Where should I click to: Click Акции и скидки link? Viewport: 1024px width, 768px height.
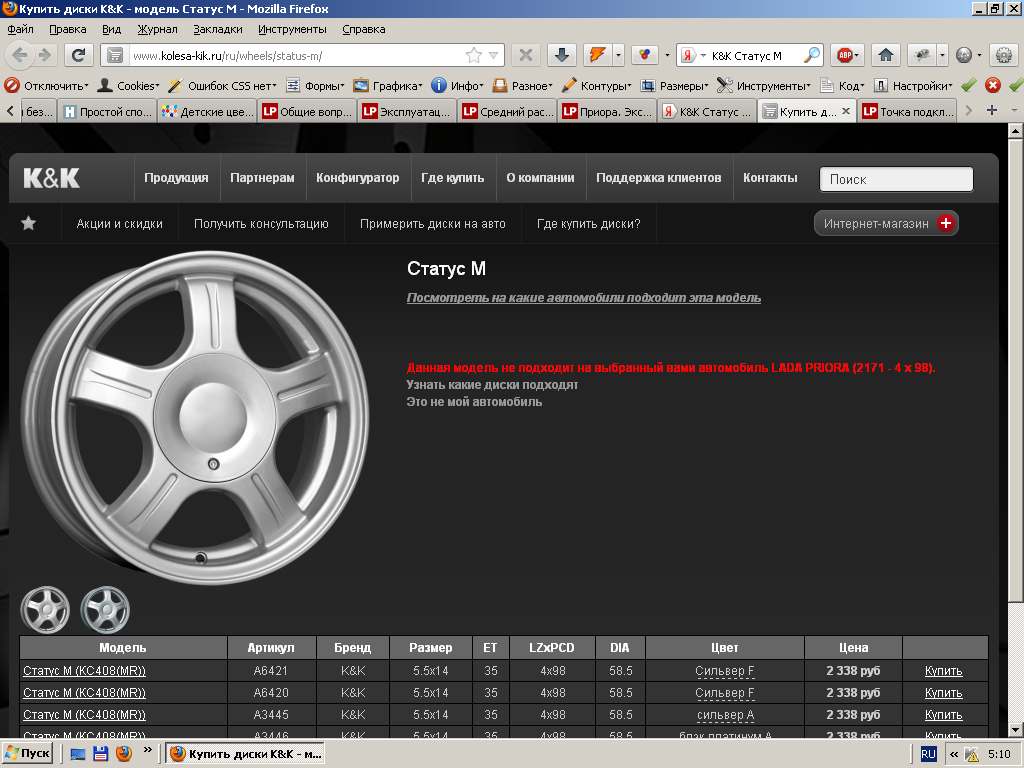click(x=120, y=223)
